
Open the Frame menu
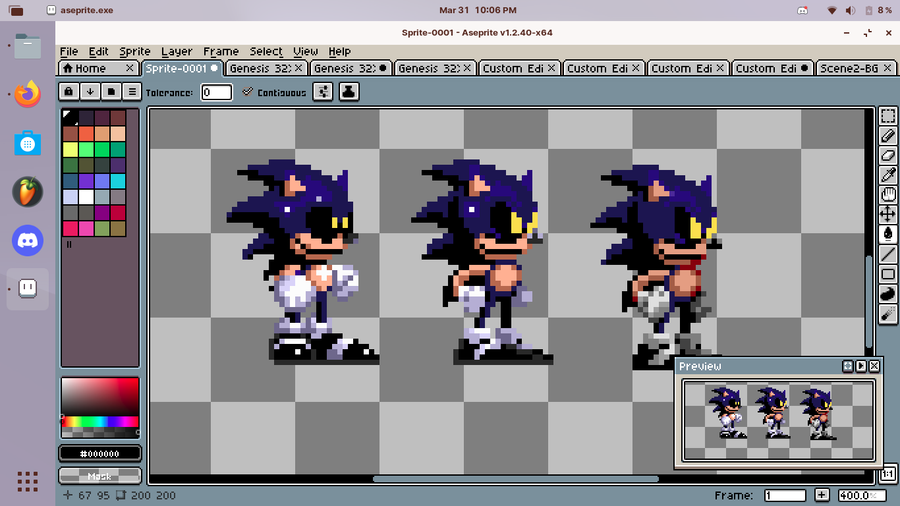tap(220, 52)
